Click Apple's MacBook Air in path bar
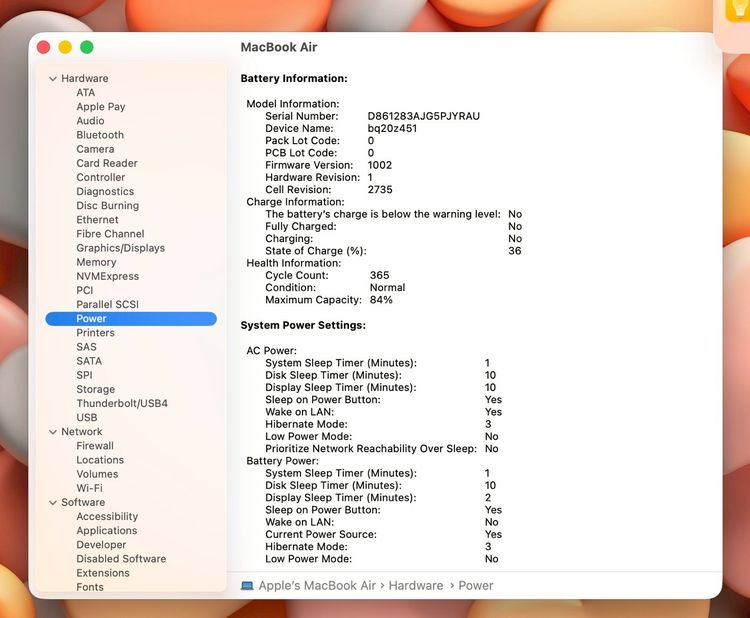 coord(317,585)
